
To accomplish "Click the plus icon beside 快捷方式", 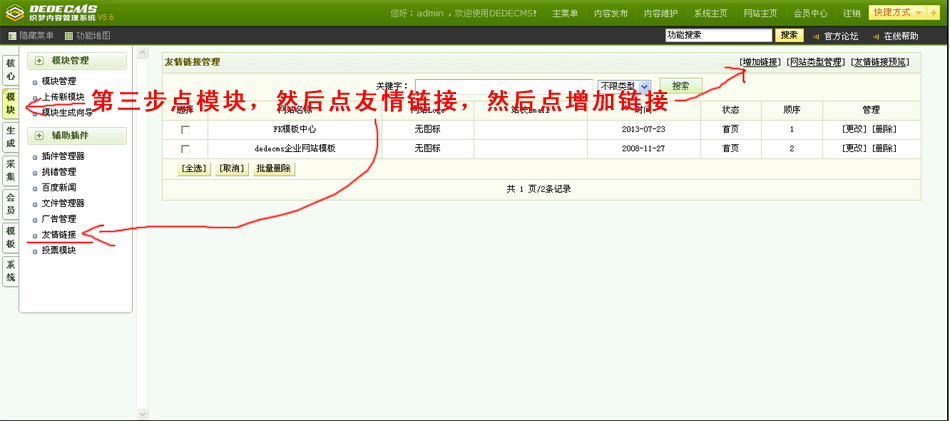I will (x=934, y=13).
